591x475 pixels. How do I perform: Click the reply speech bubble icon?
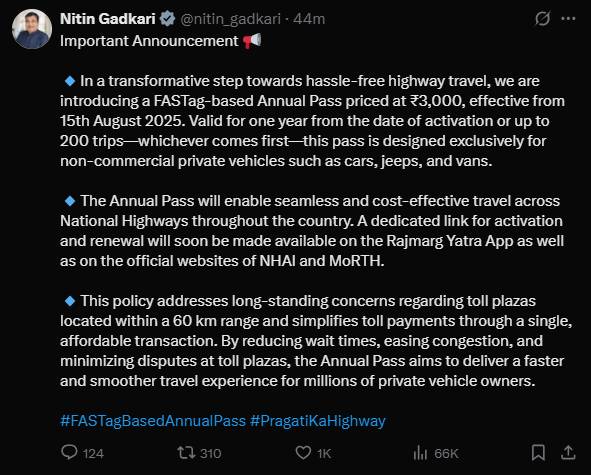[69, 452]
